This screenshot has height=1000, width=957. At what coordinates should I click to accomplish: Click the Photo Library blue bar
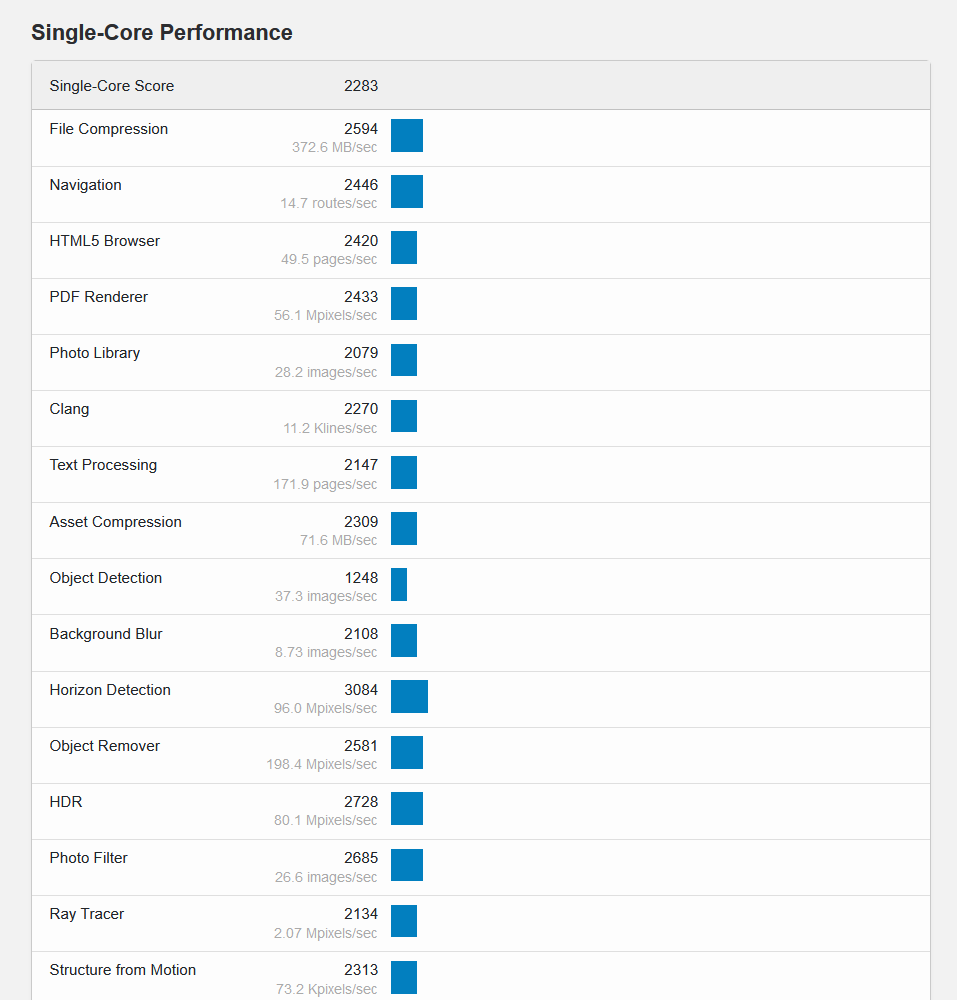[x=403, y=360]
